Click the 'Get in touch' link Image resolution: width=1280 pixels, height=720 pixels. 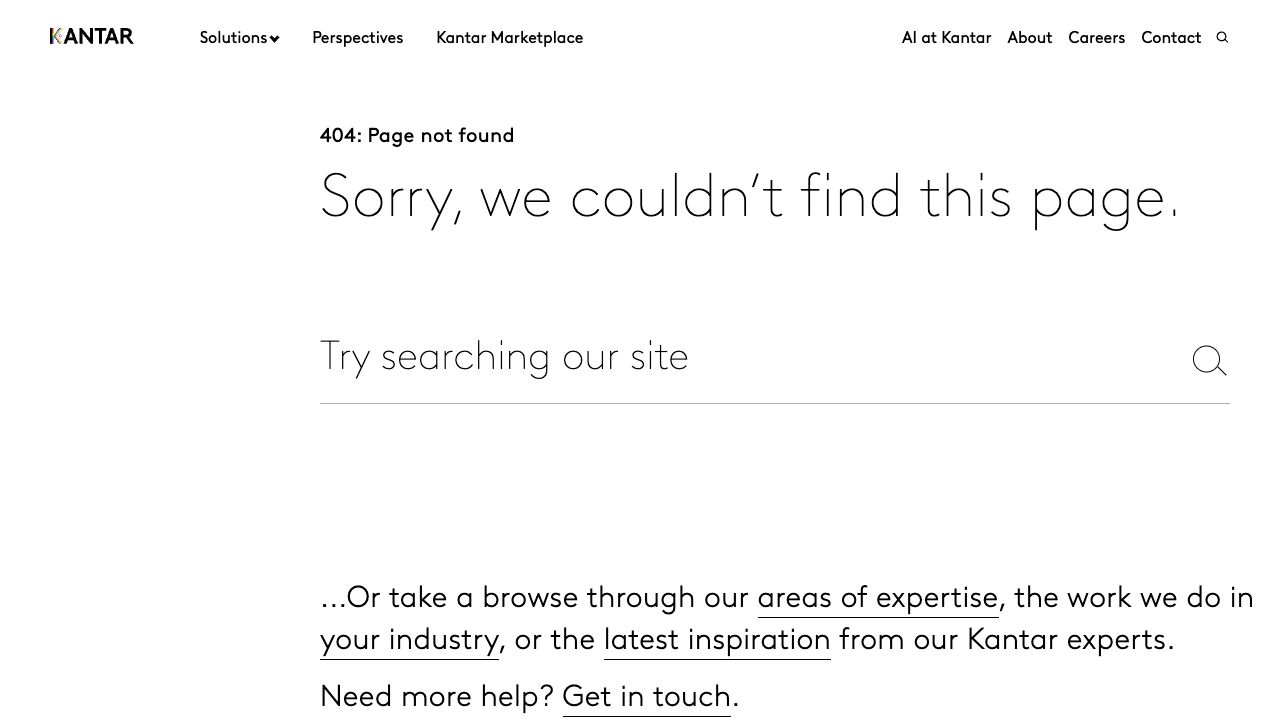point(646,695)
